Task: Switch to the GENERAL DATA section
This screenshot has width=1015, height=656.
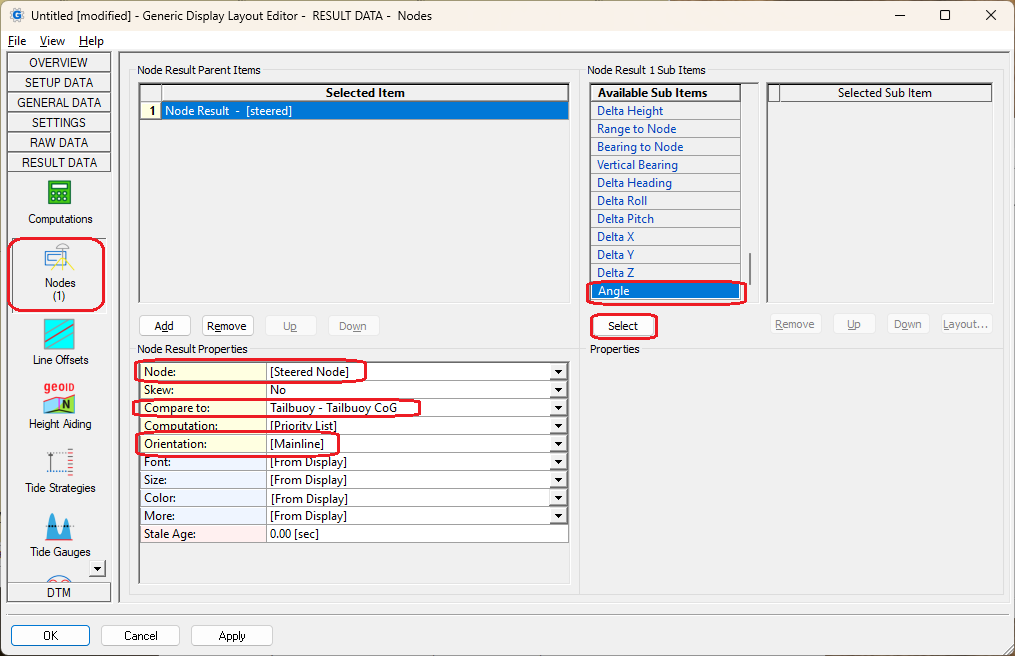Action: point(59,103)
